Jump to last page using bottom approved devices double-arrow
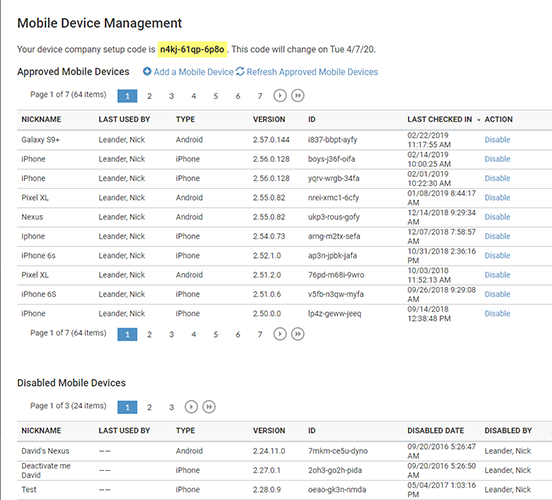Viewport: 552px width, 500px height. click(297, 334)
